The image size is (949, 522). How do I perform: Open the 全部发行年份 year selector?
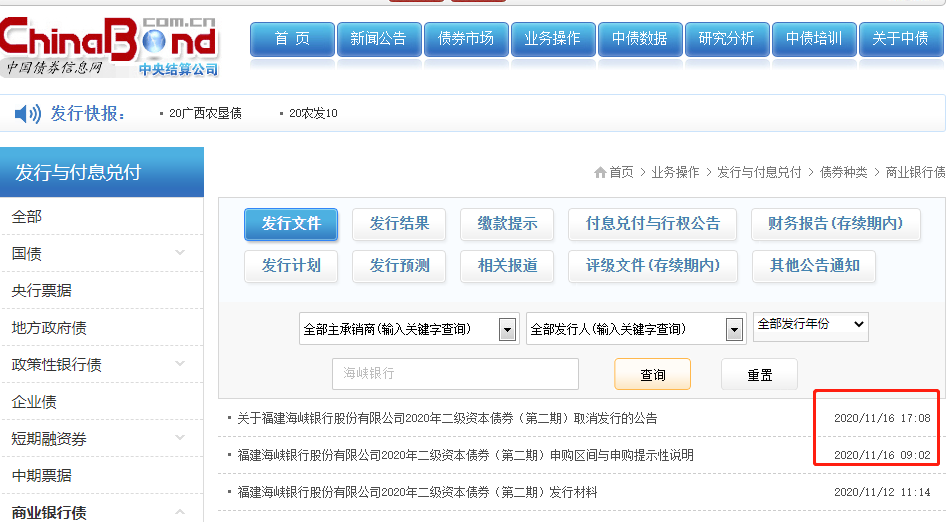[810, 325]
